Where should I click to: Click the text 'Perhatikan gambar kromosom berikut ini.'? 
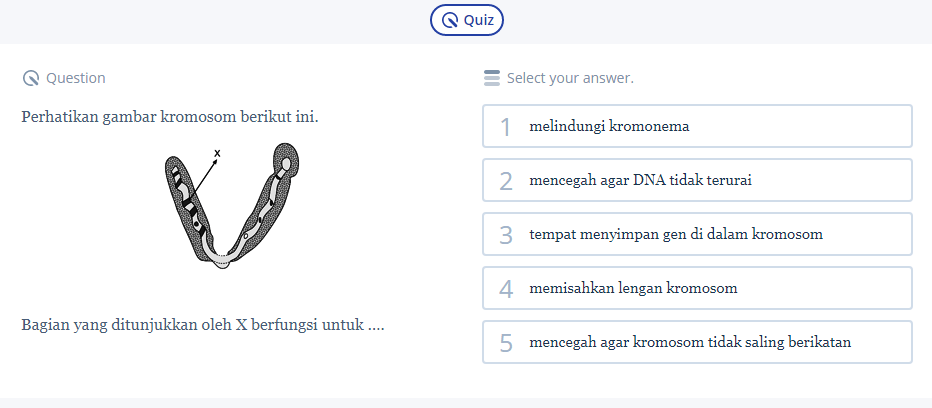coord(170,117)
